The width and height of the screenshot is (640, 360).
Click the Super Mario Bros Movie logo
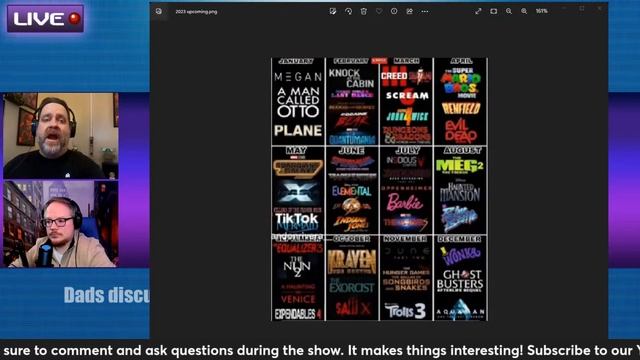pyautogui.click(x=460, y=83)
